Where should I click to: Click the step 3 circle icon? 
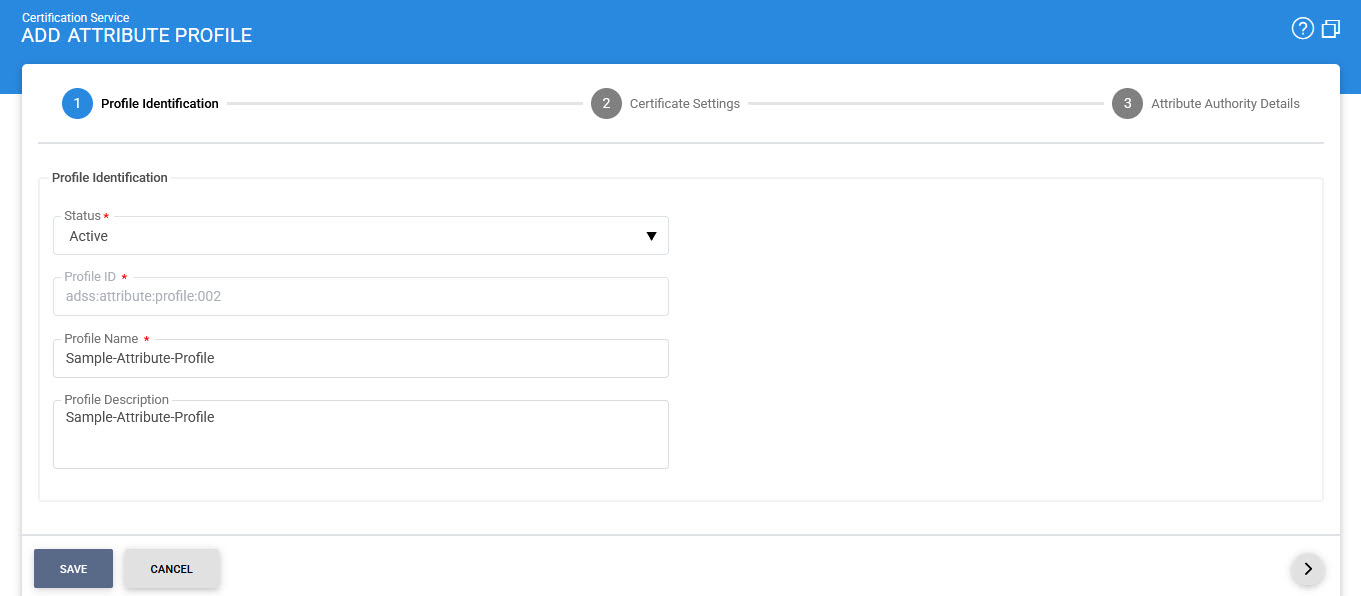(1127, 103)
